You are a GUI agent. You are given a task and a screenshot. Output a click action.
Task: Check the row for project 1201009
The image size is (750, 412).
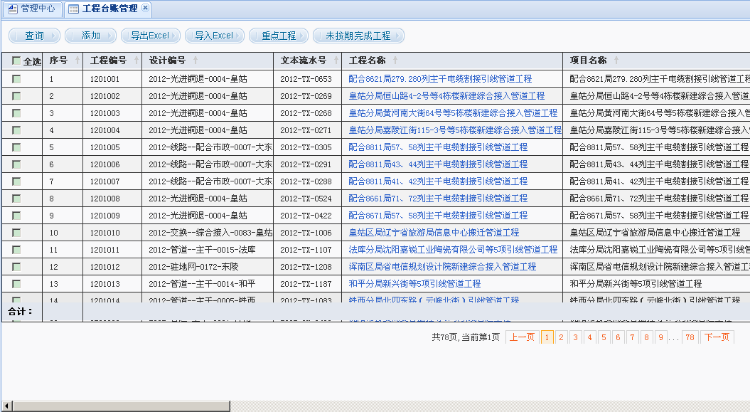point(16,216)
